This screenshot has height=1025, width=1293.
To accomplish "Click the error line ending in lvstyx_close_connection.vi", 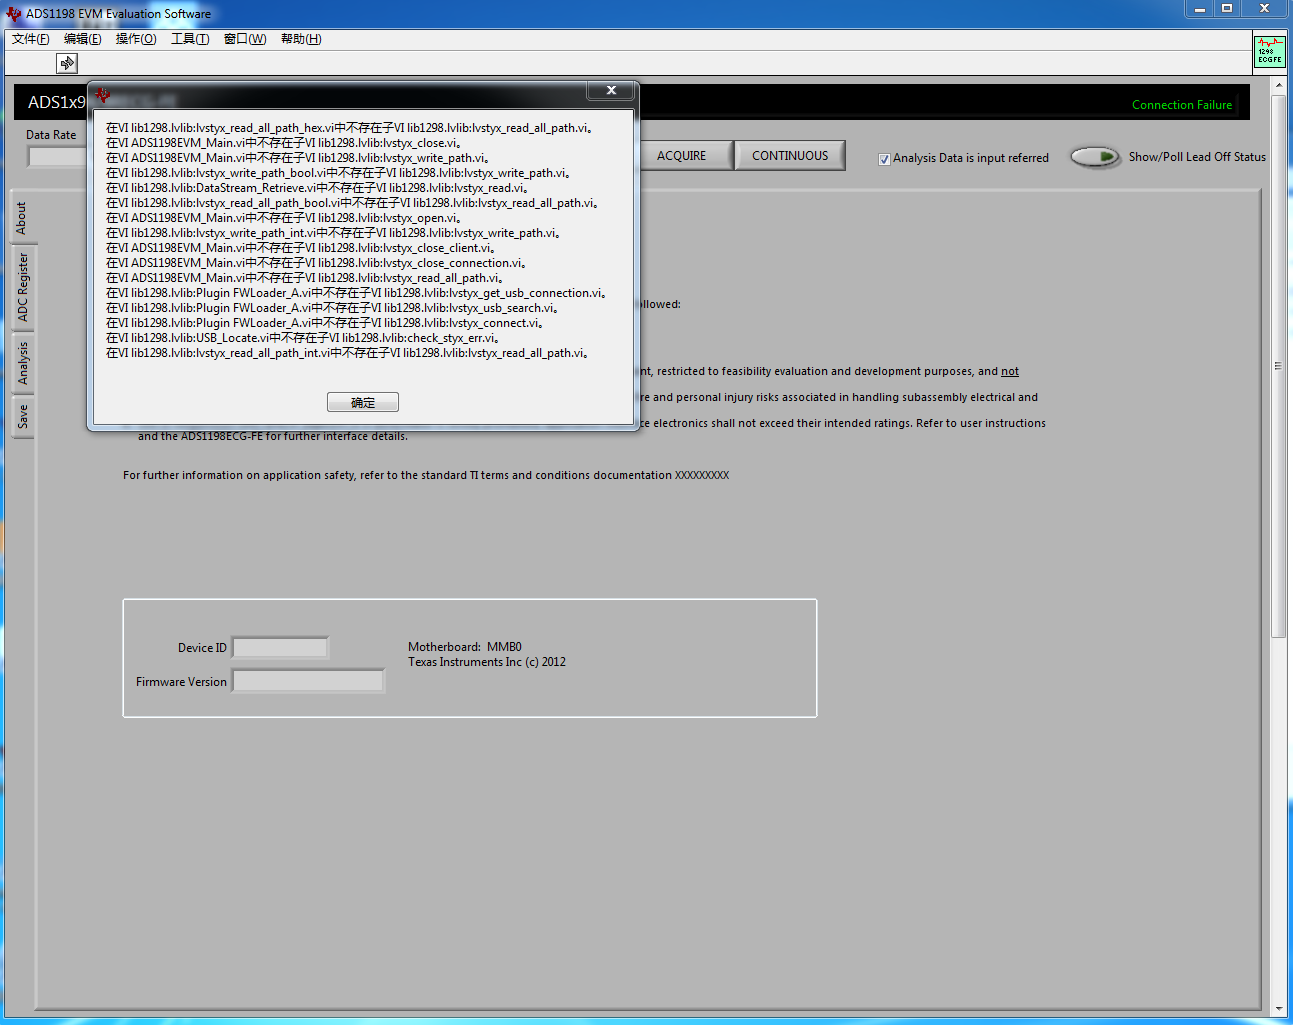I will (x=316, y=263).
